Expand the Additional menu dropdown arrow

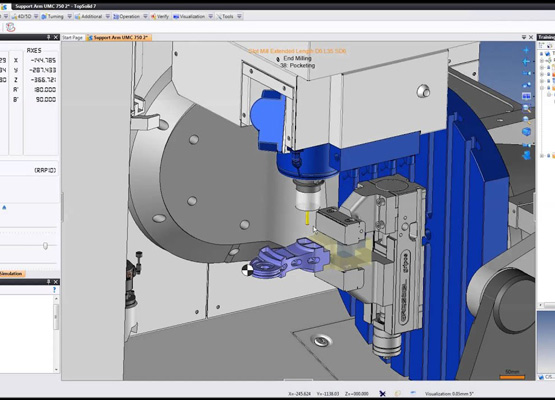point(108,16)
